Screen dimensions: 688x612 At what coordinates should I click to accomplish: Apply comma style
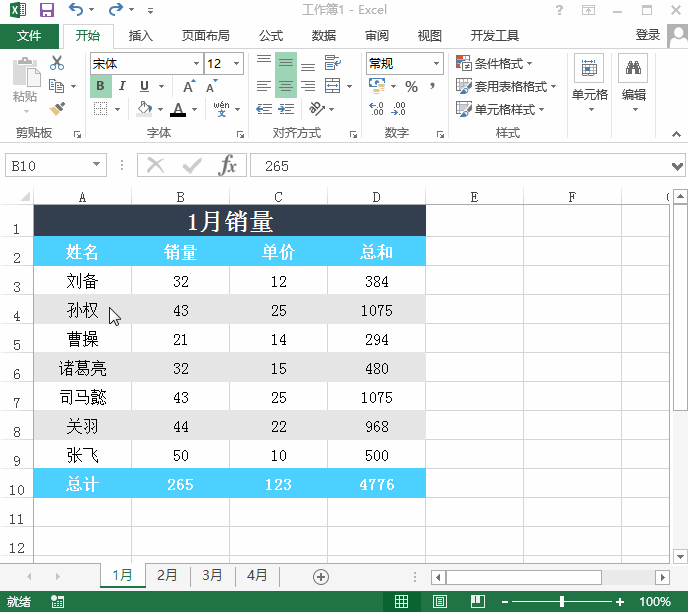(x=433, y=86)
